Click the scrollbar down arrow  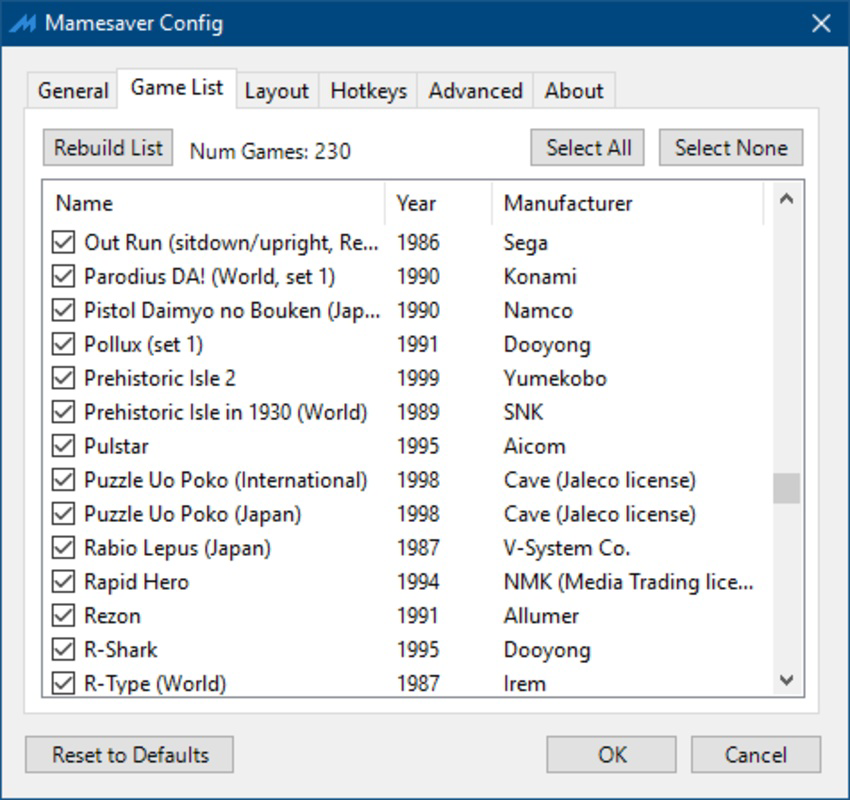click(787, 680)
